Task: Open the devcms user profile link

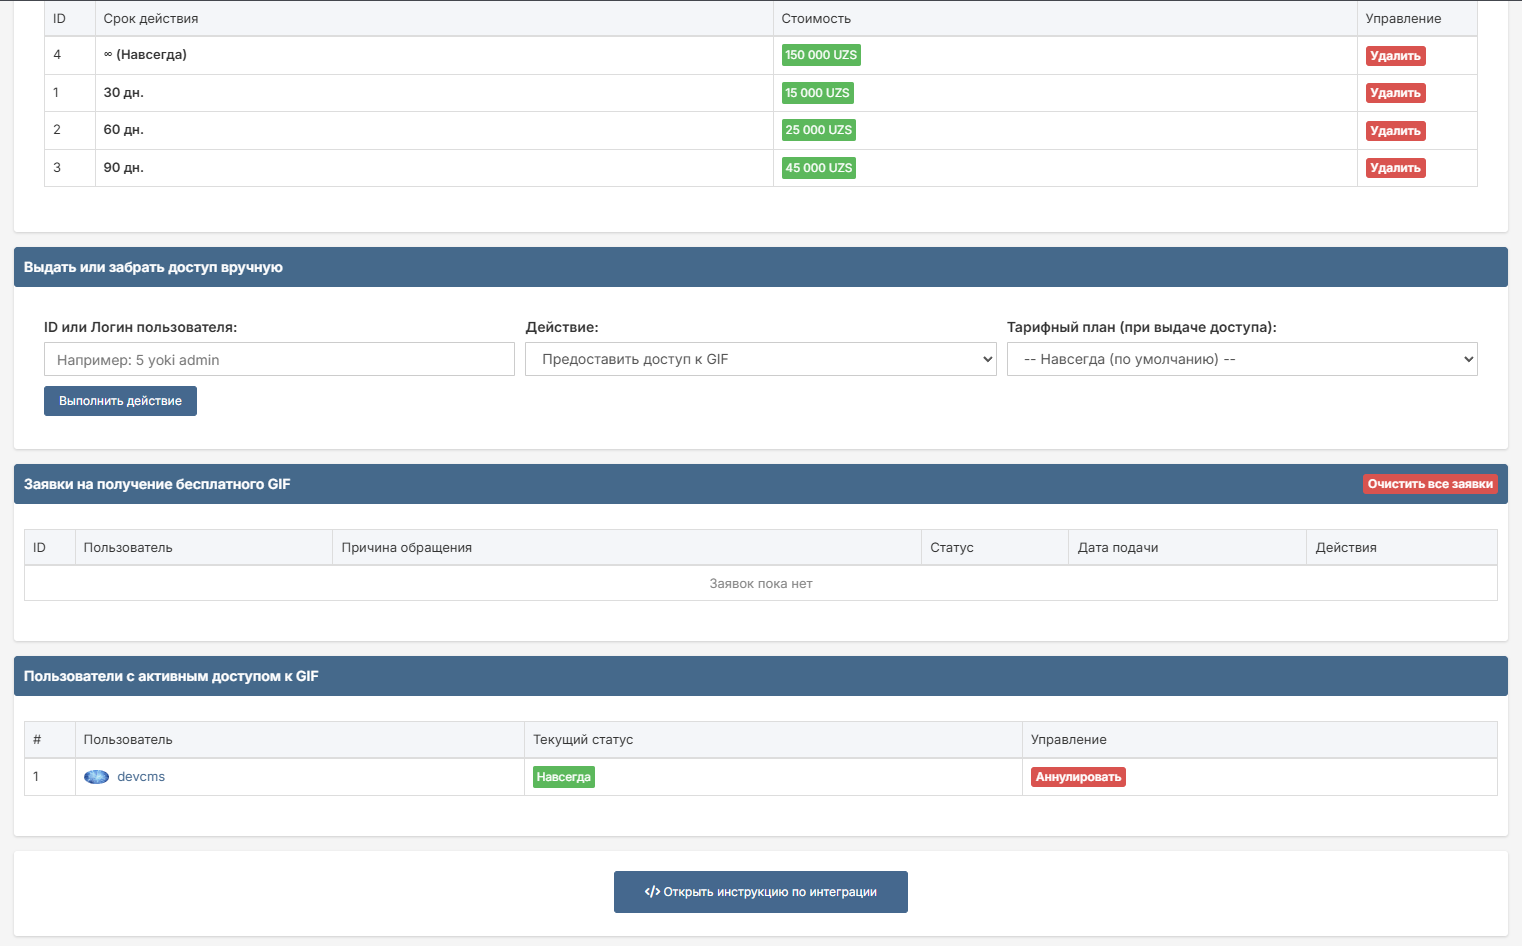Action: (141, 777)
